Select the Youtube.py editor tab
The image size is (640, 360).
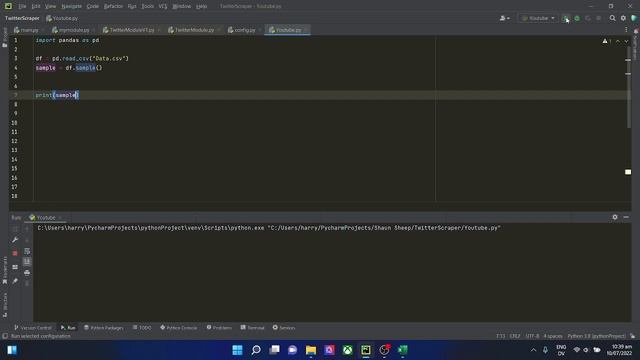[x=286, y=30]
